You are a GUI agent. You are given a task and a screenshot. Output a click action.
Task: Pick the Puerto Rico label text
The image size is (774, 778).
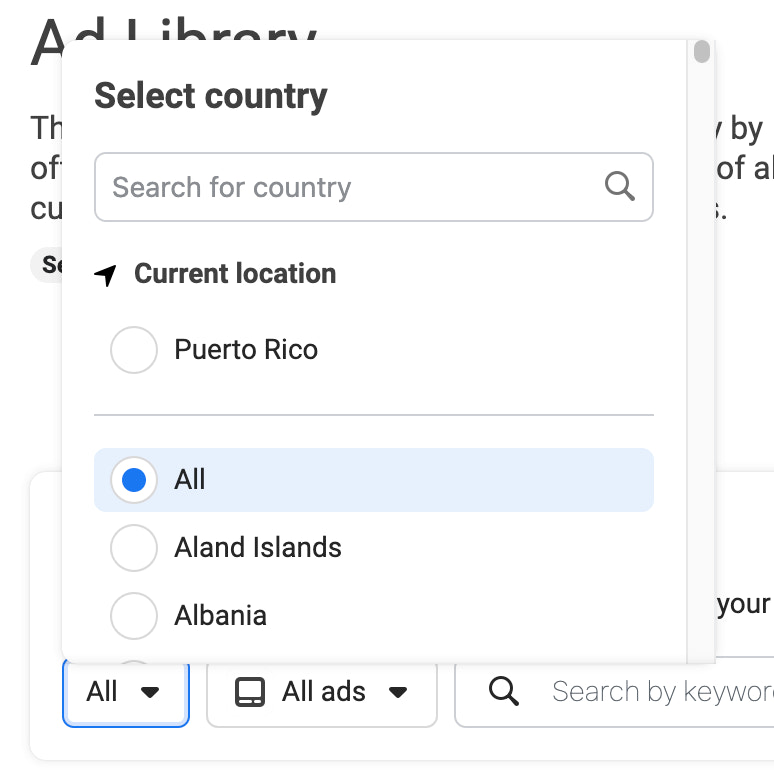(x=246, y=350)
